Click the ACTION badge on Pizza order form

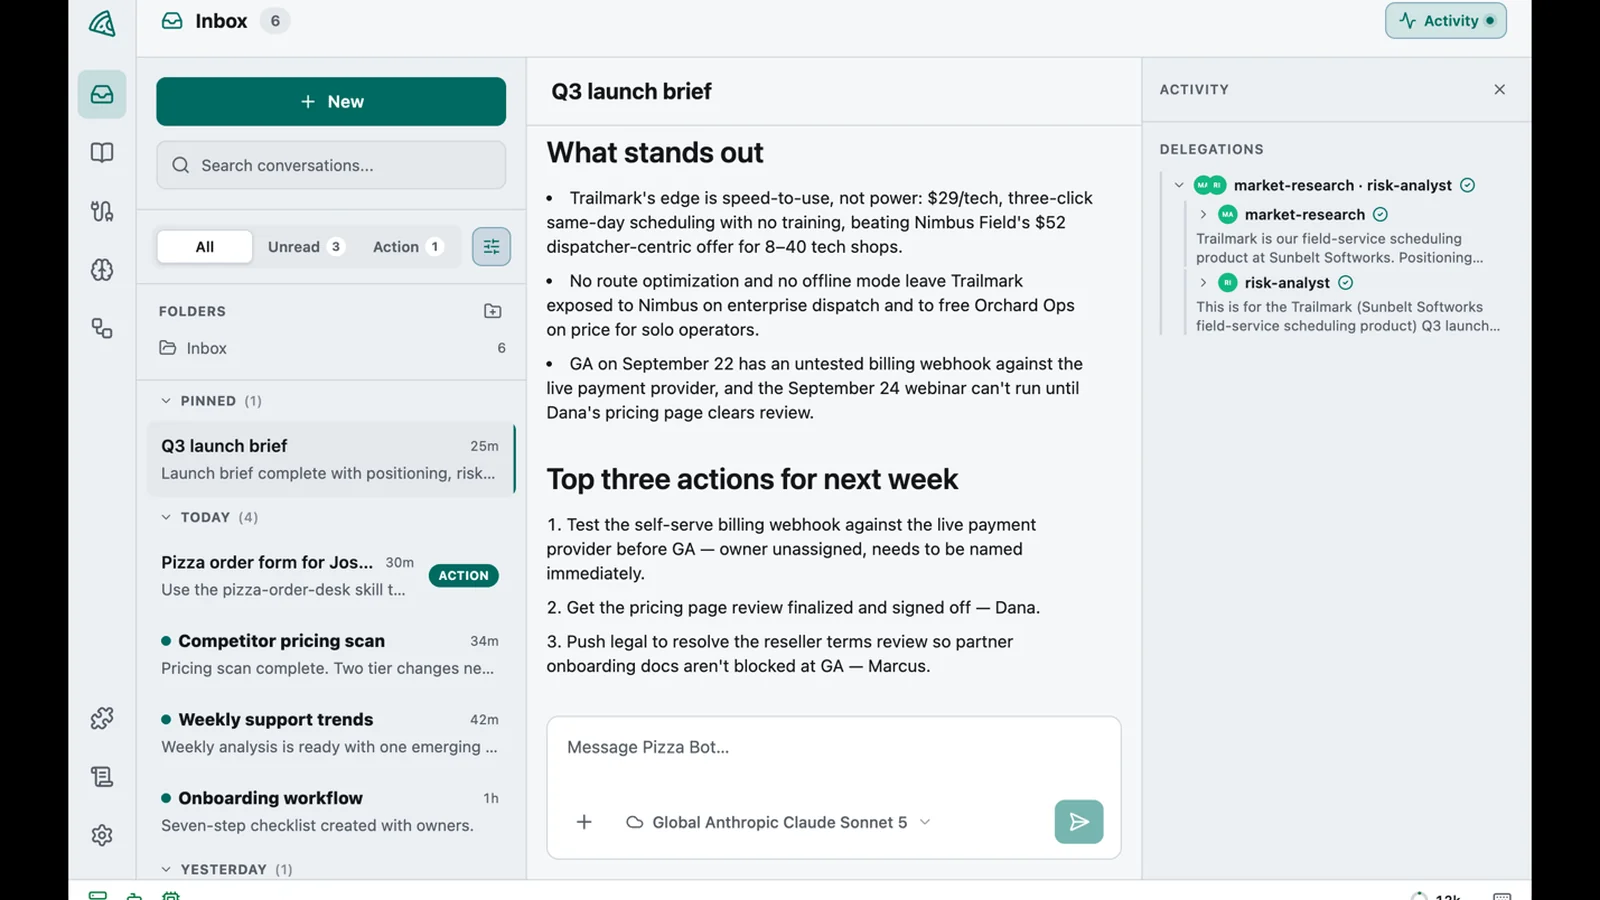464,575
